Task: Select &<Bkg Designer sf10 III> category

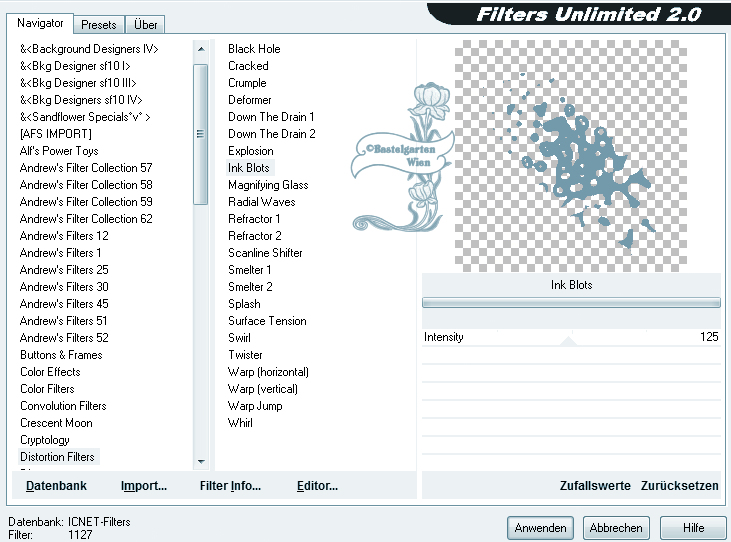Action: pos(78,83)
